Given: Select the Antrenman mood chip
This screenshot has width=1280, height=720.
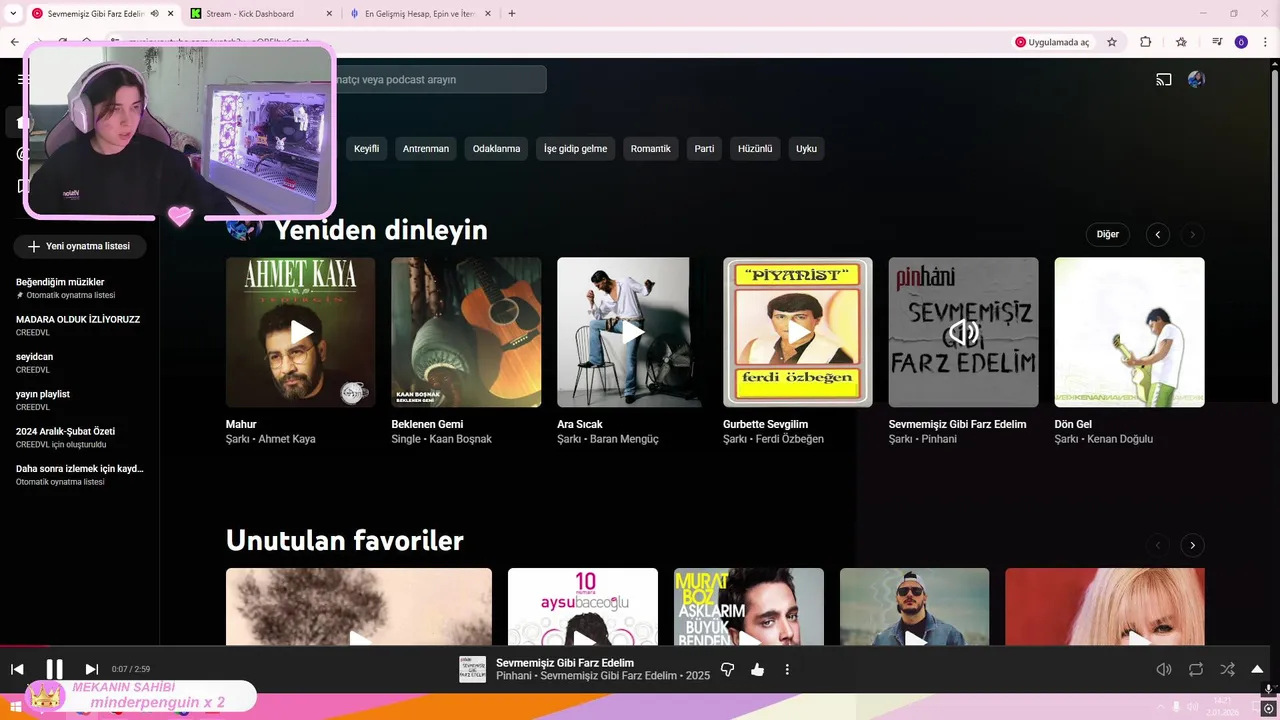Looking at the screenshot, I should [x=426, y=148].
